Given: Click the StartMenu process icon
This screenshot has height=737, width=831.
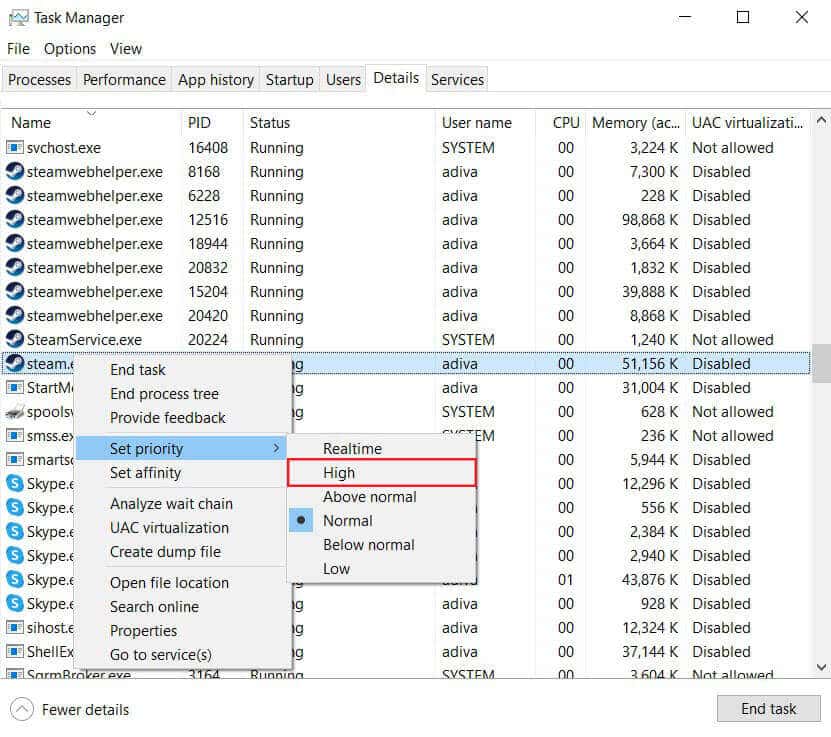Looking at the screenshot, I should (x=15, y=387).
